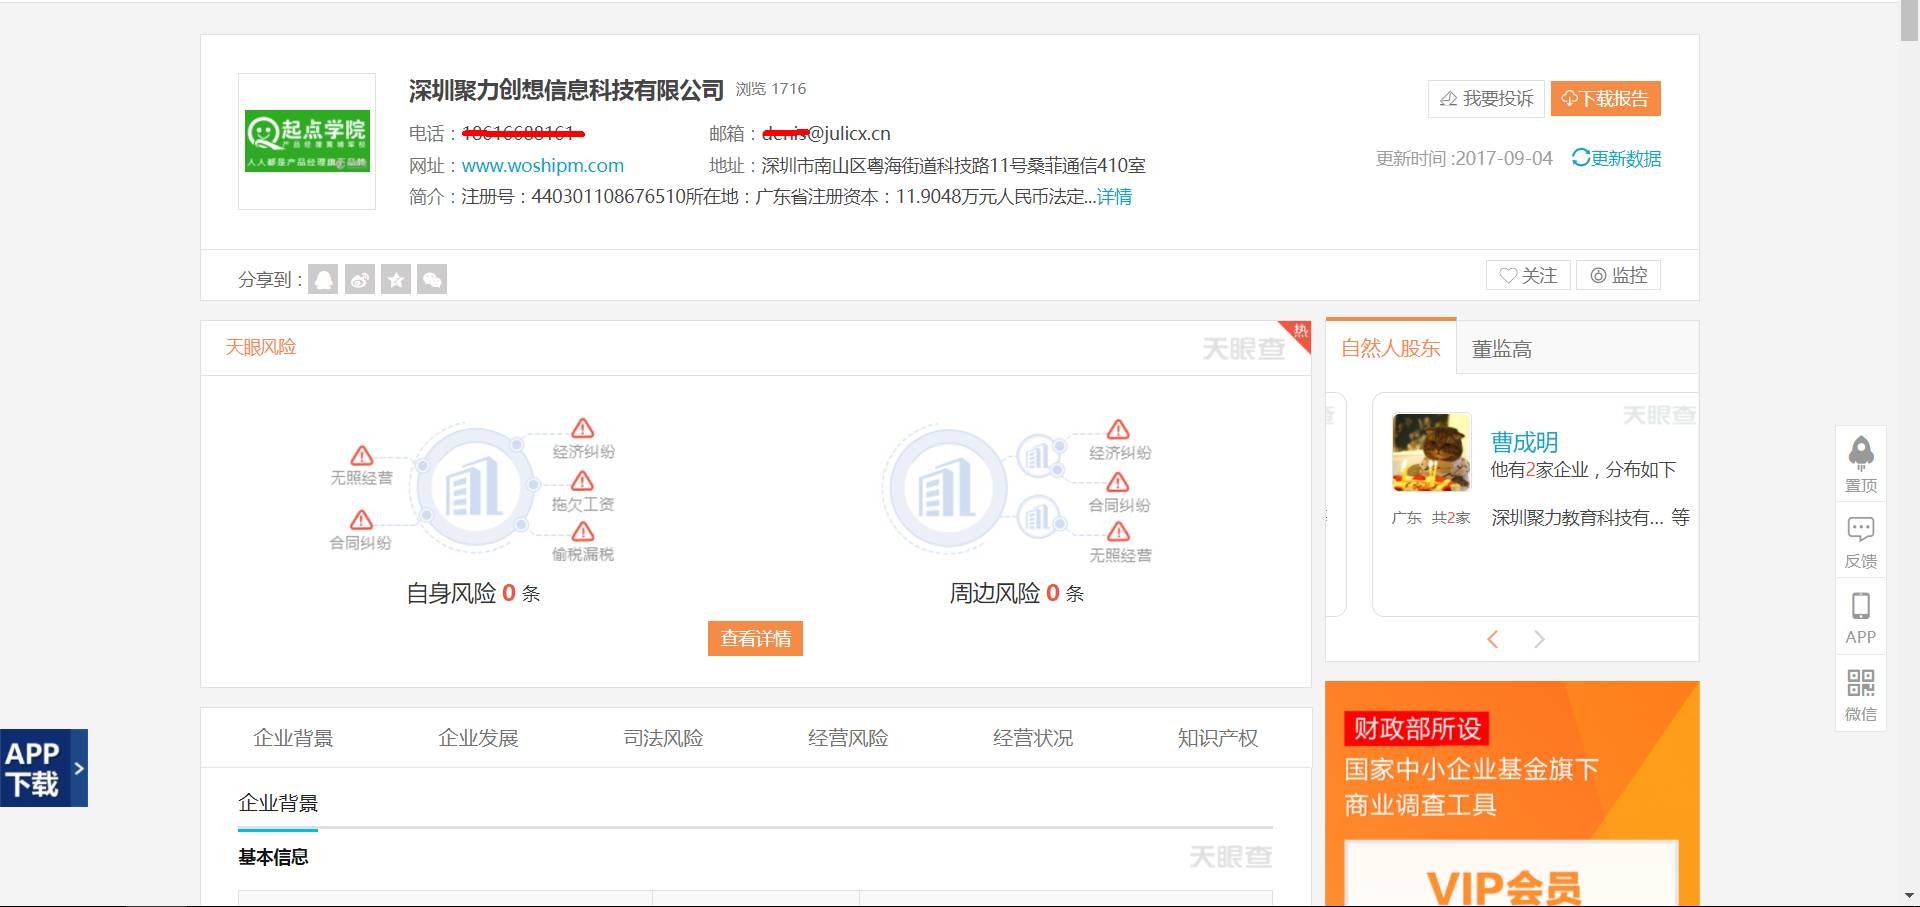This screenshot has width=1920, height=907.
Task: Click the 合同纠纷 warning icon under 周边风险
Action: 1118,482
